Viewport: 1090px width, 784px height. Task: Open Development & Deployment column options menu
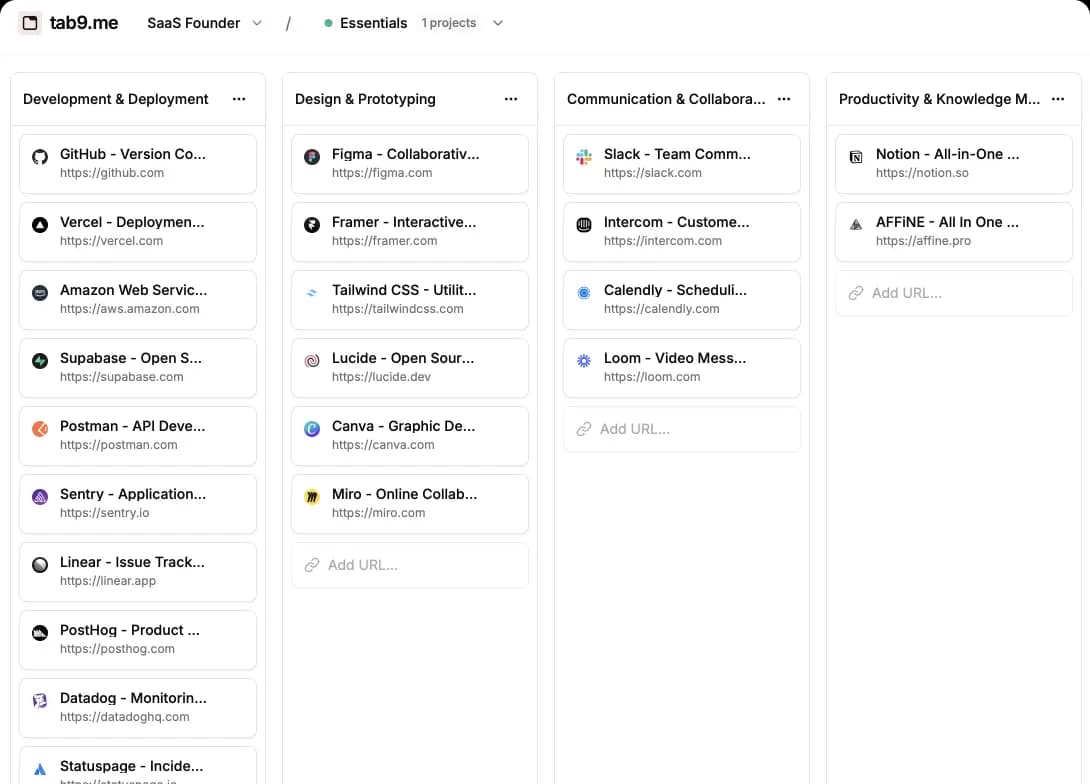pyautogui.click(x=239, y=99)
